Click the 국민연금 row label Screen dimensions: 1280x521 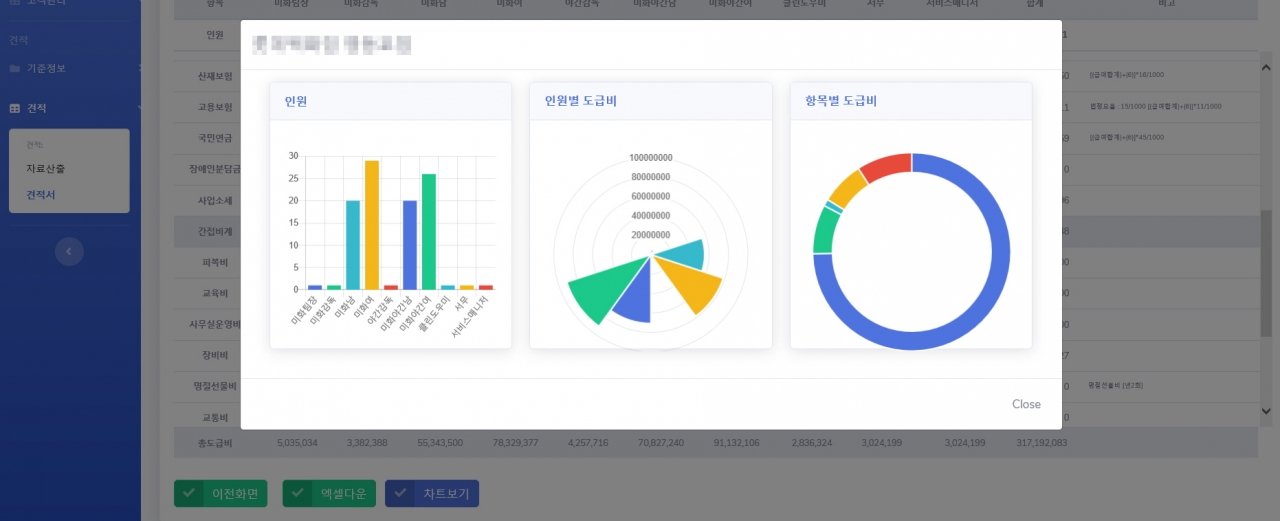point(215,137)
